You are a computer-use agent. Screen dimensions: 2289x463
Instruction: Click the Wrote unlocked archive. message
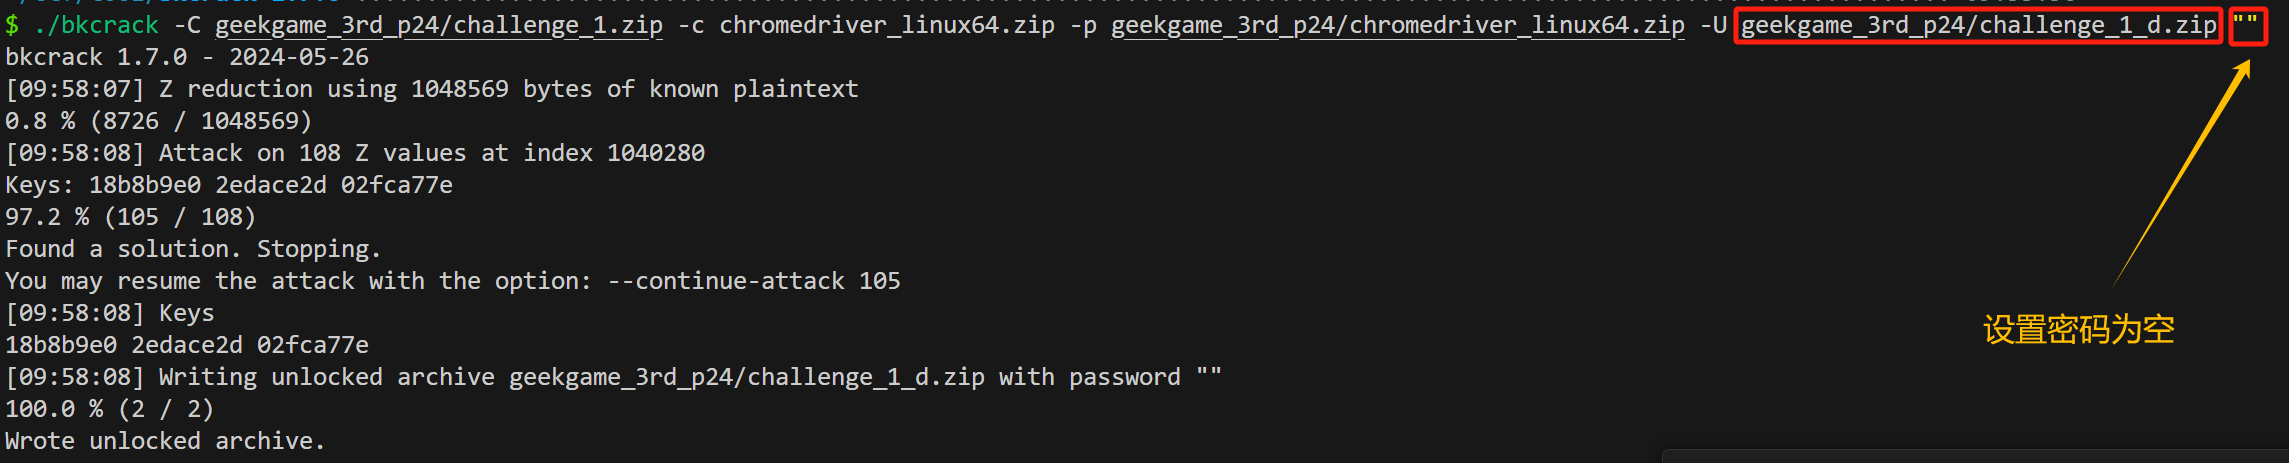click(165, 441)
